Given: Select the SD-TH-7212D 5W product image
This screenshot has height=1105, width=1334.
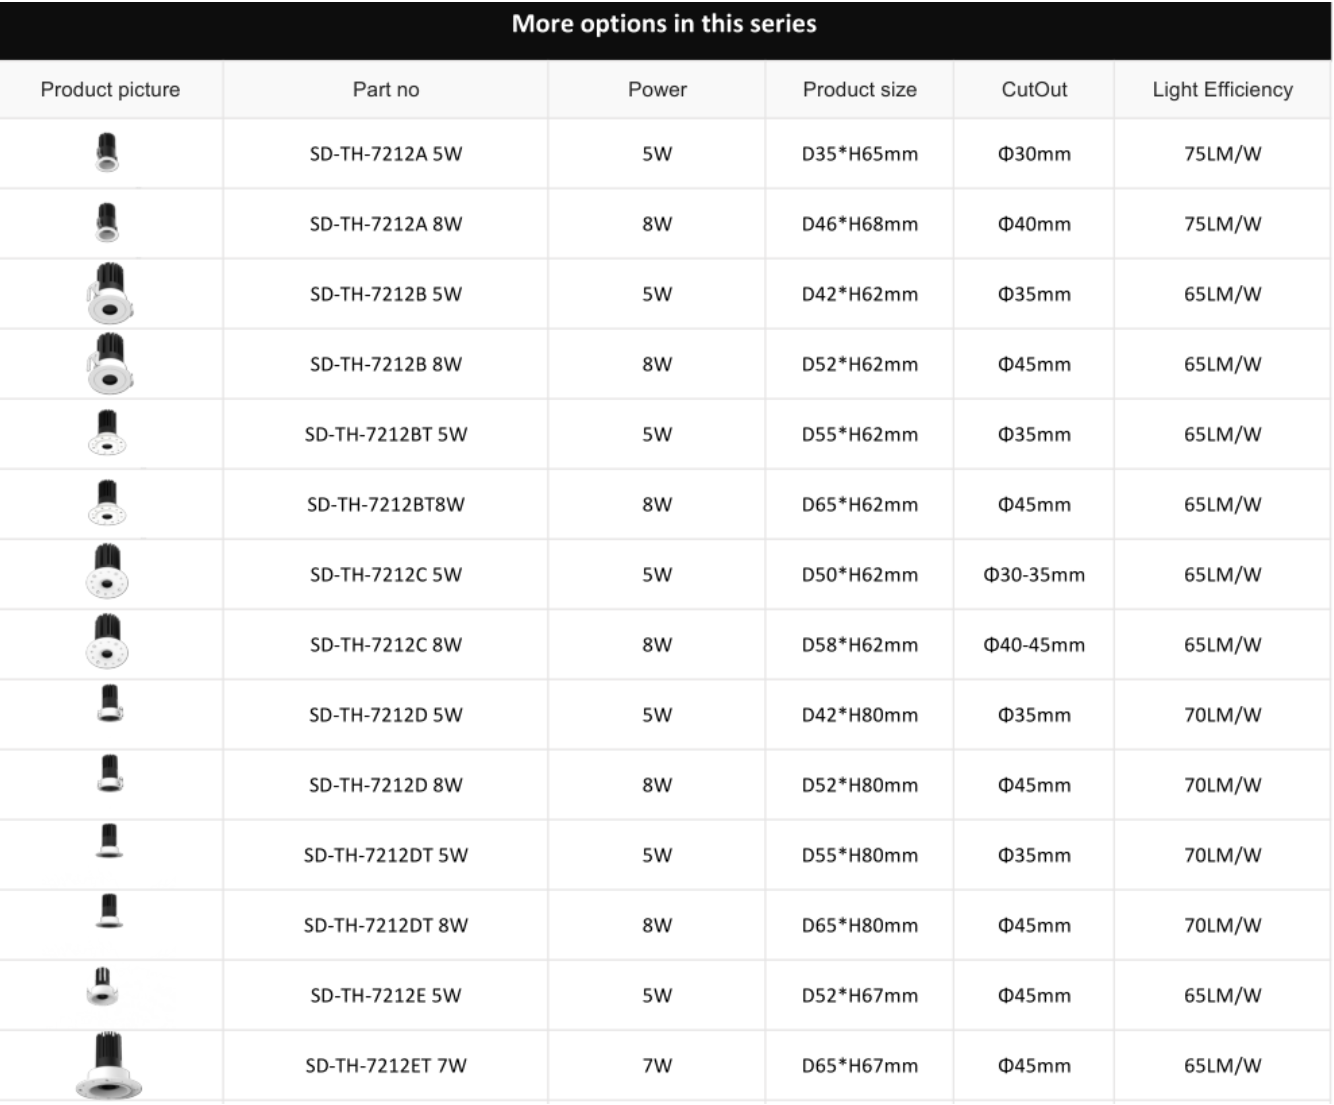Looking at the screenshot, I should [110, 703].
